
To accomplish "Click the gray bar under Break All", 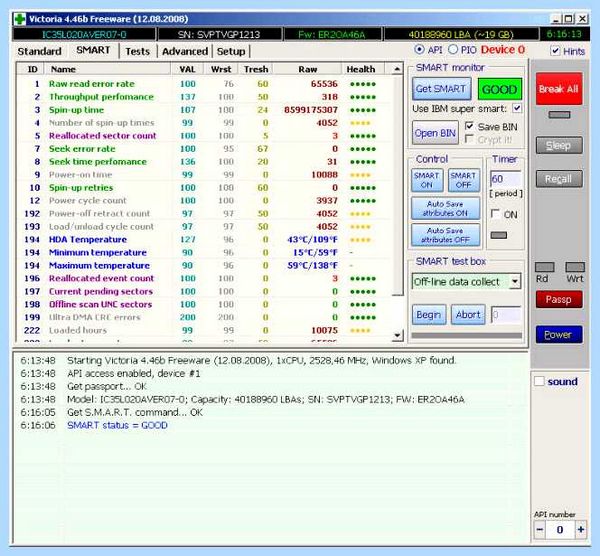I will [x=559, y=115].
